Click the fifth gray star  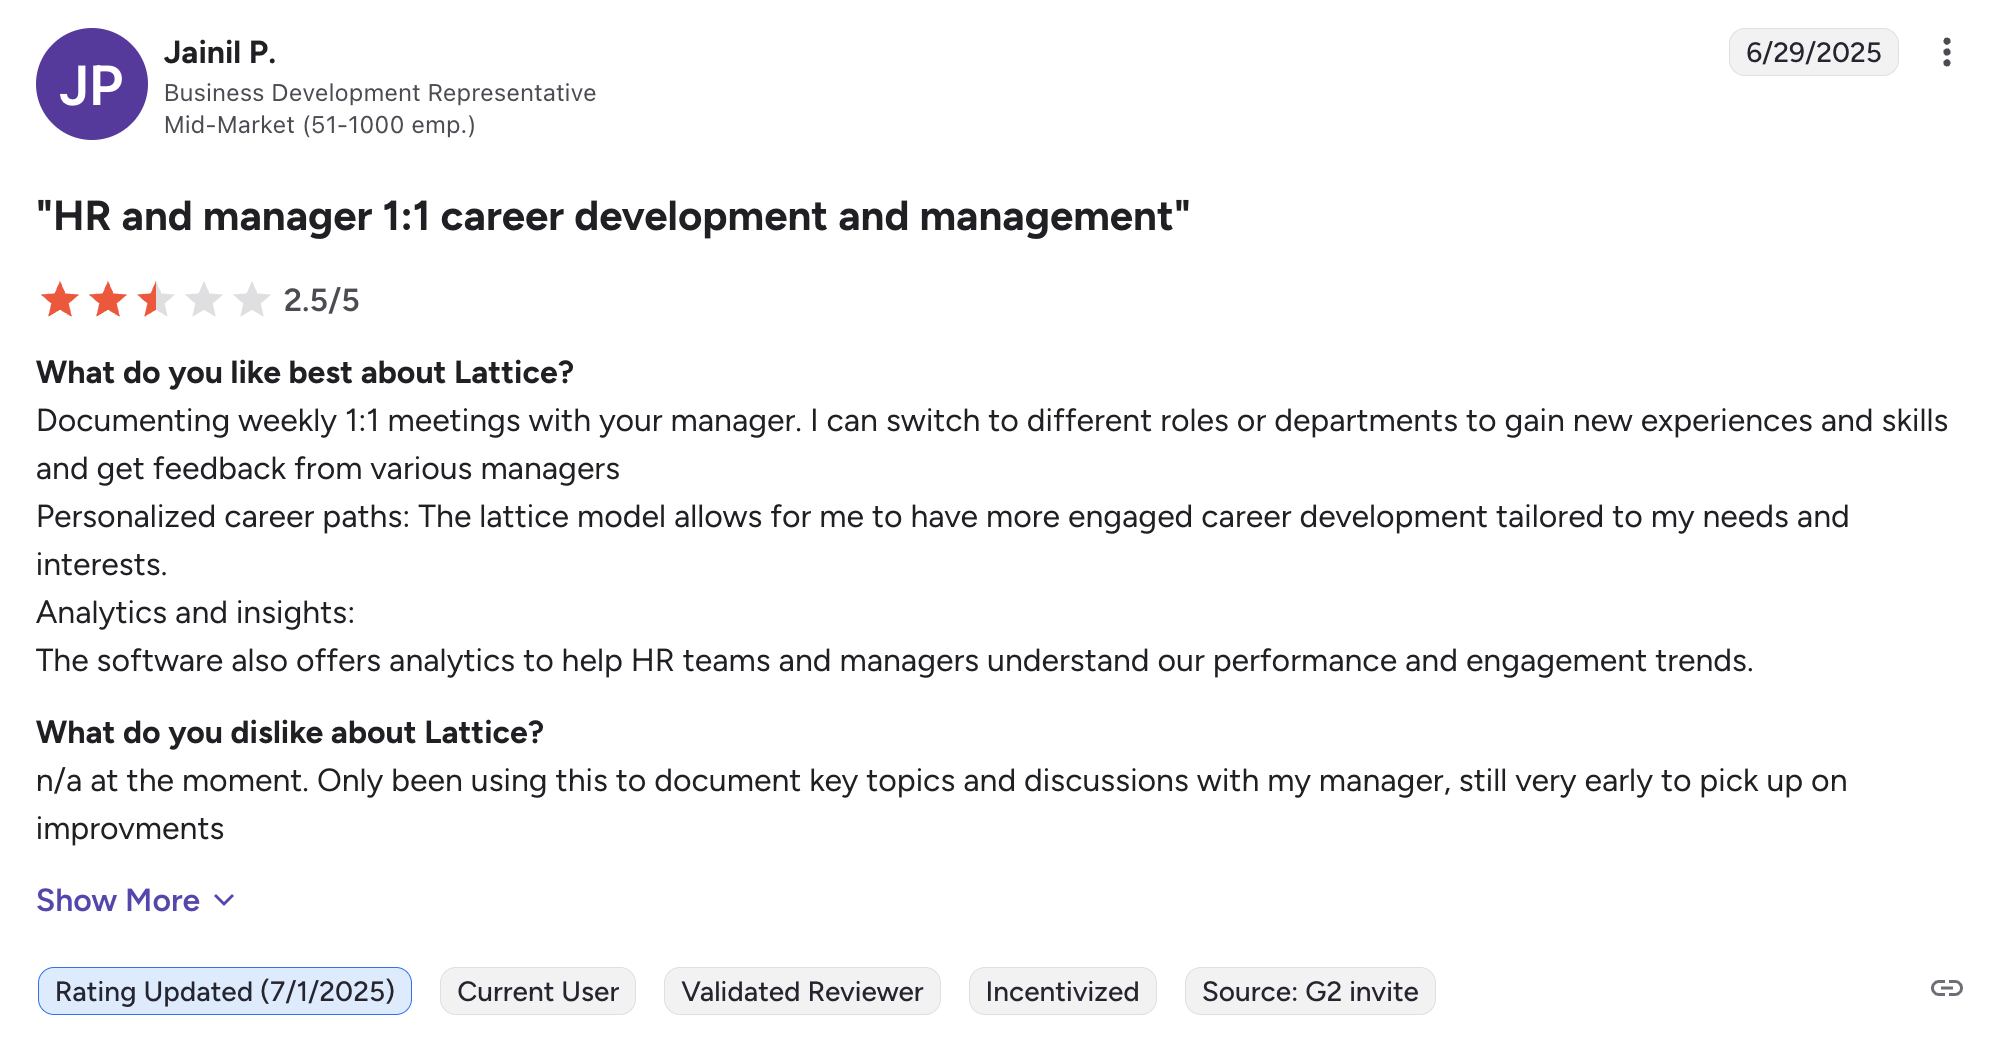(252, 300)
